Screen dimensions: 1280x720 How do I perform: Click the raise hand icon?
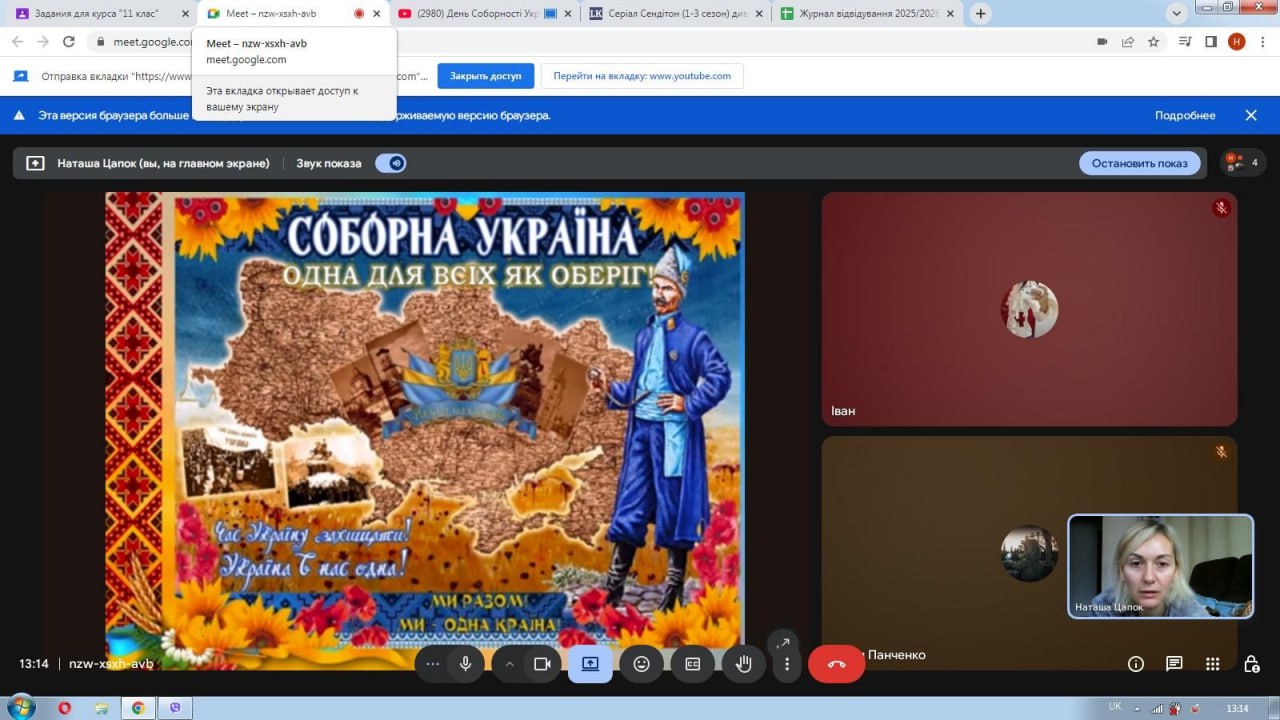point(743,664)
